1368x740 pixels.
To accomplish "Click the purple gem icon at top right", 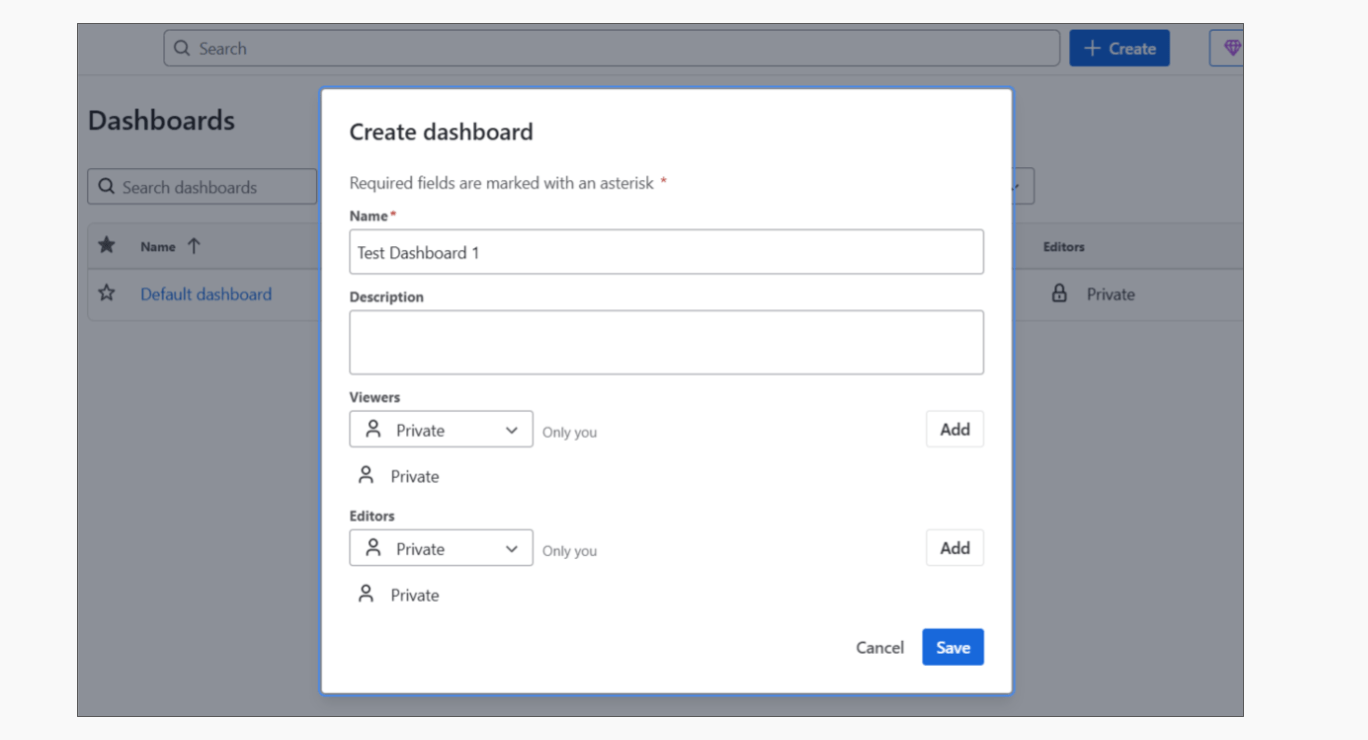I will (1231, 48).
